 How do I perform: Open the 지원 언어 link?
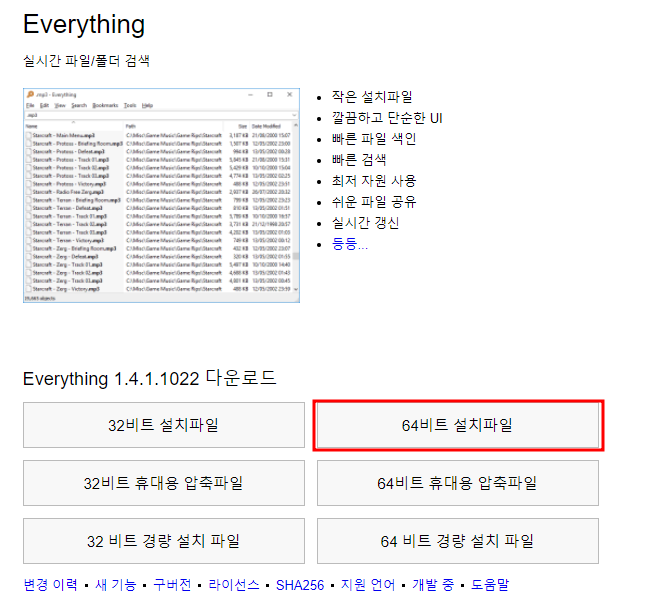click(368, 584)
